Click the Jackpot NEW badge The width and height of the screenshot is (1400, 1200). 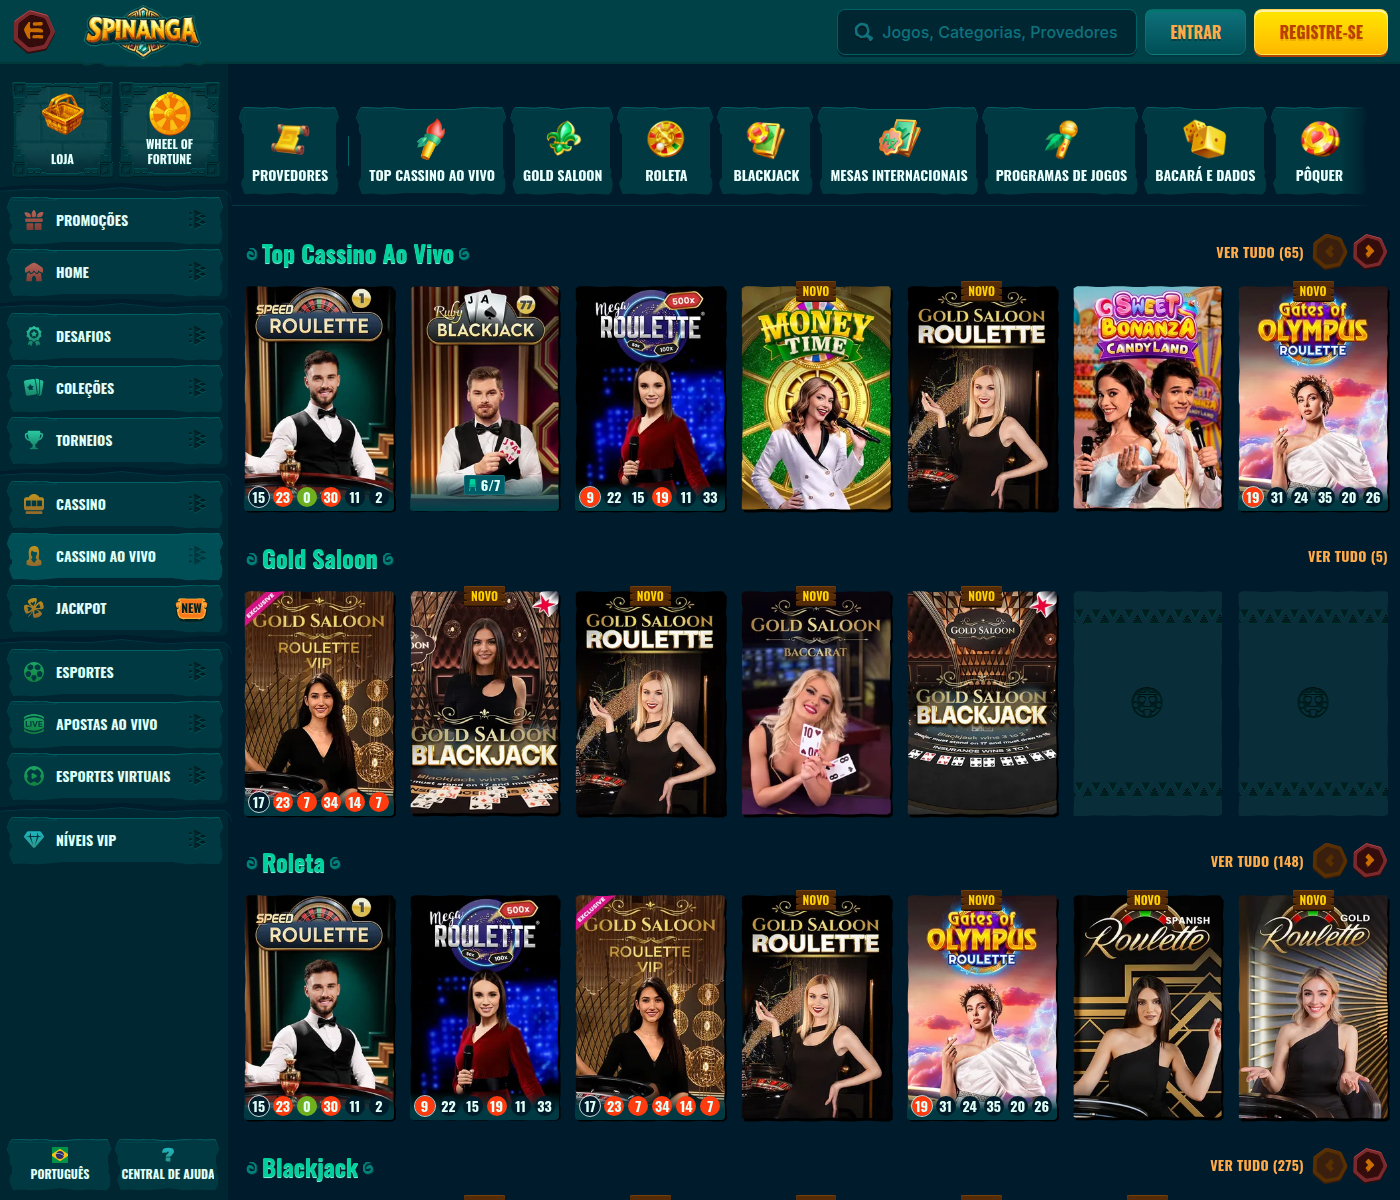191,608
